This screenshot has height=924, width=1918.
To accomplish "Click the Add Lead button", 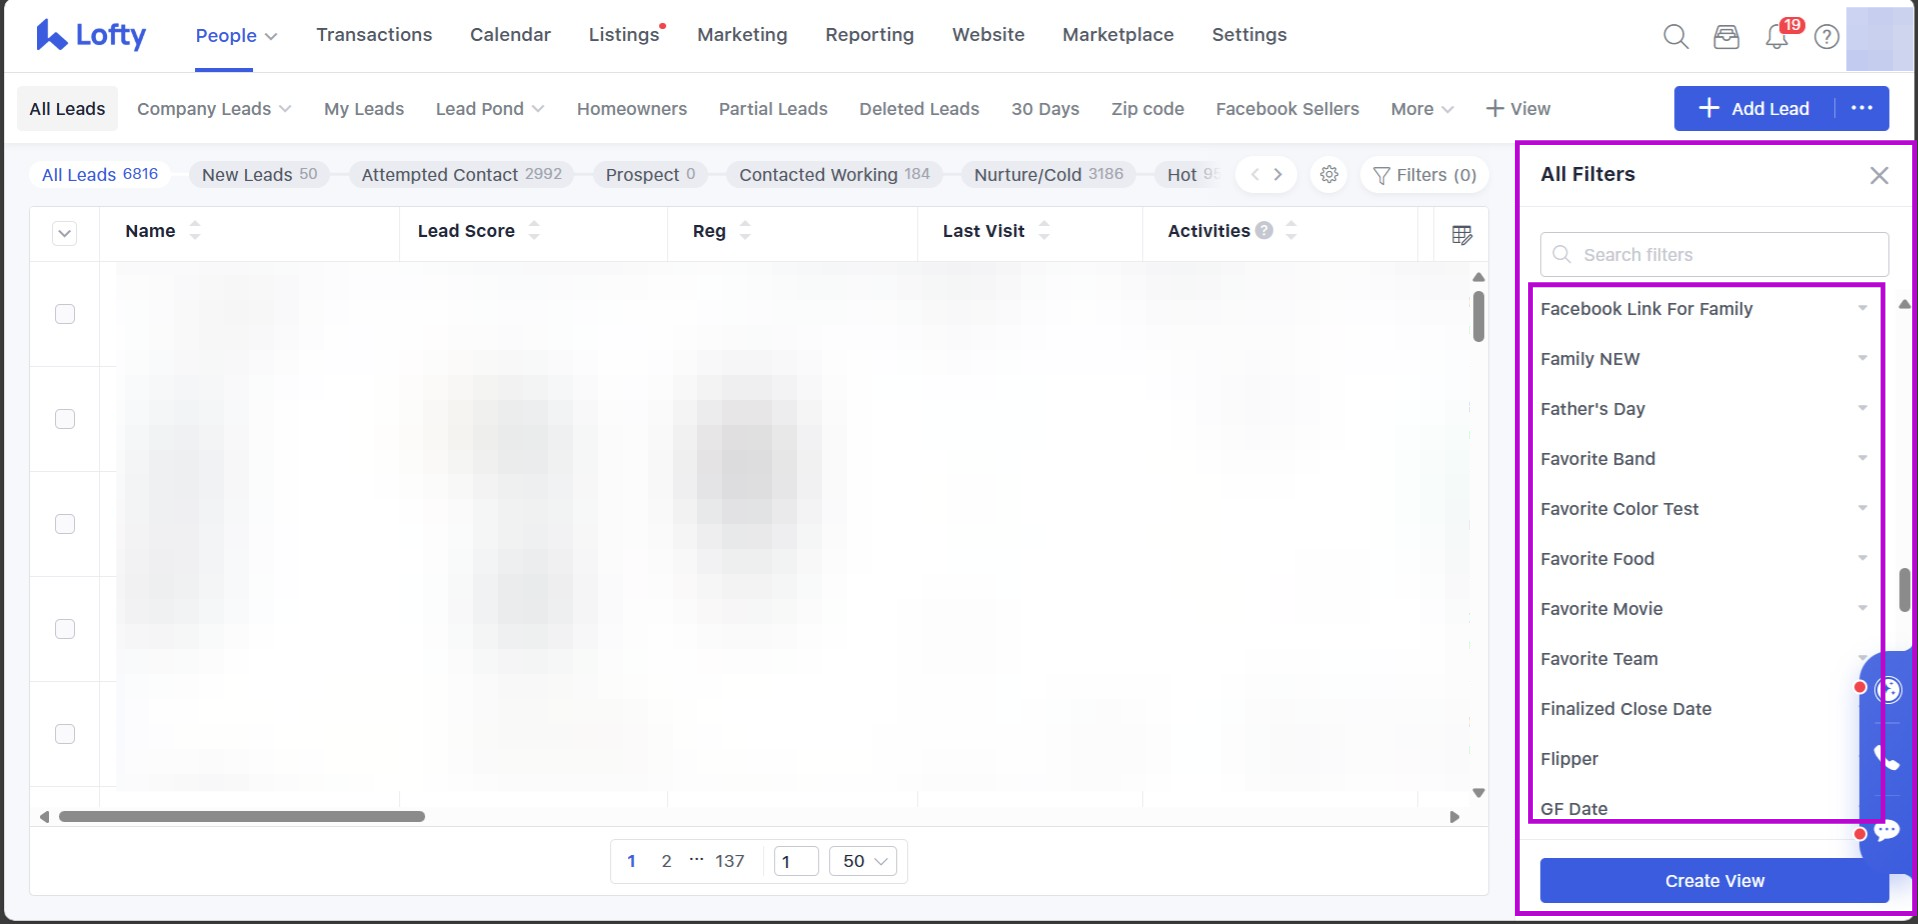I will [x=1755, y=109].
